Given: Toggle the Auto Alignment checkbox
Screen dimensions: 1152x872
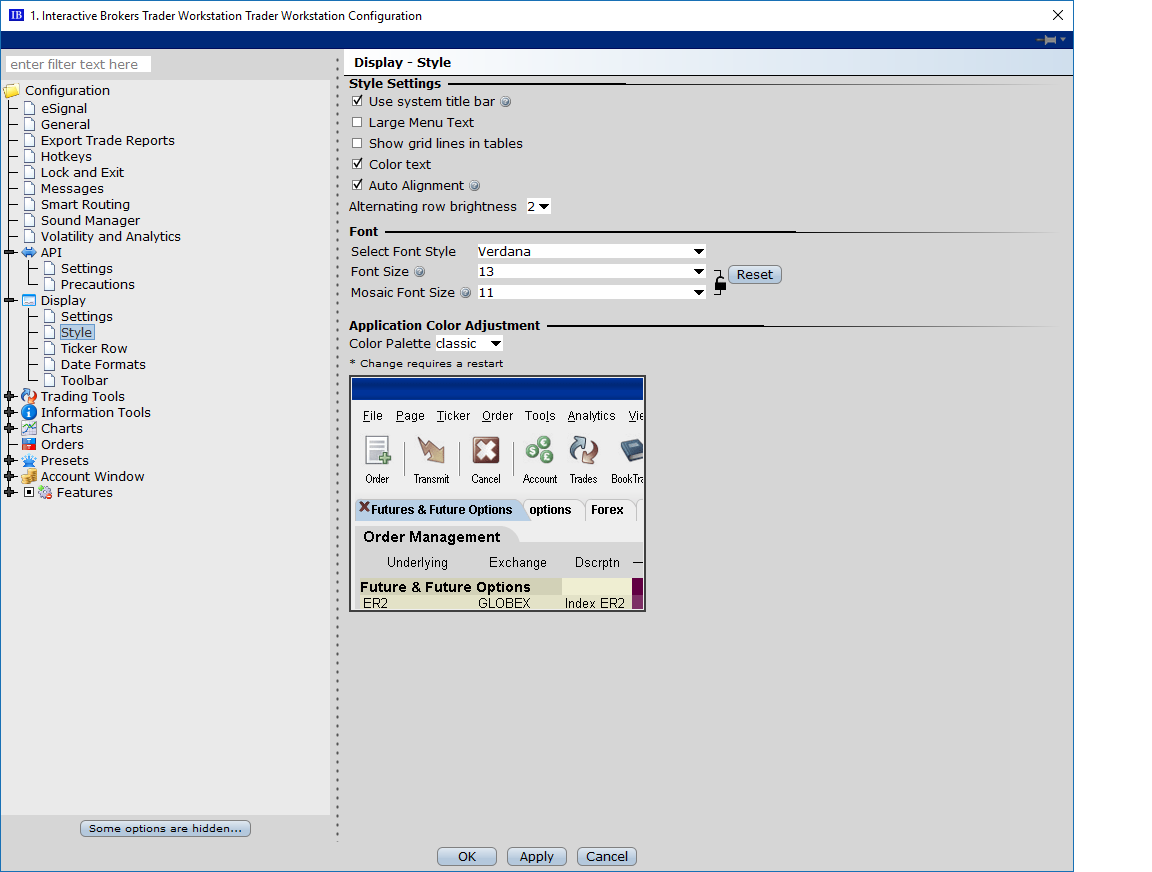Looking at the screenshot, I should coord(357,185).
